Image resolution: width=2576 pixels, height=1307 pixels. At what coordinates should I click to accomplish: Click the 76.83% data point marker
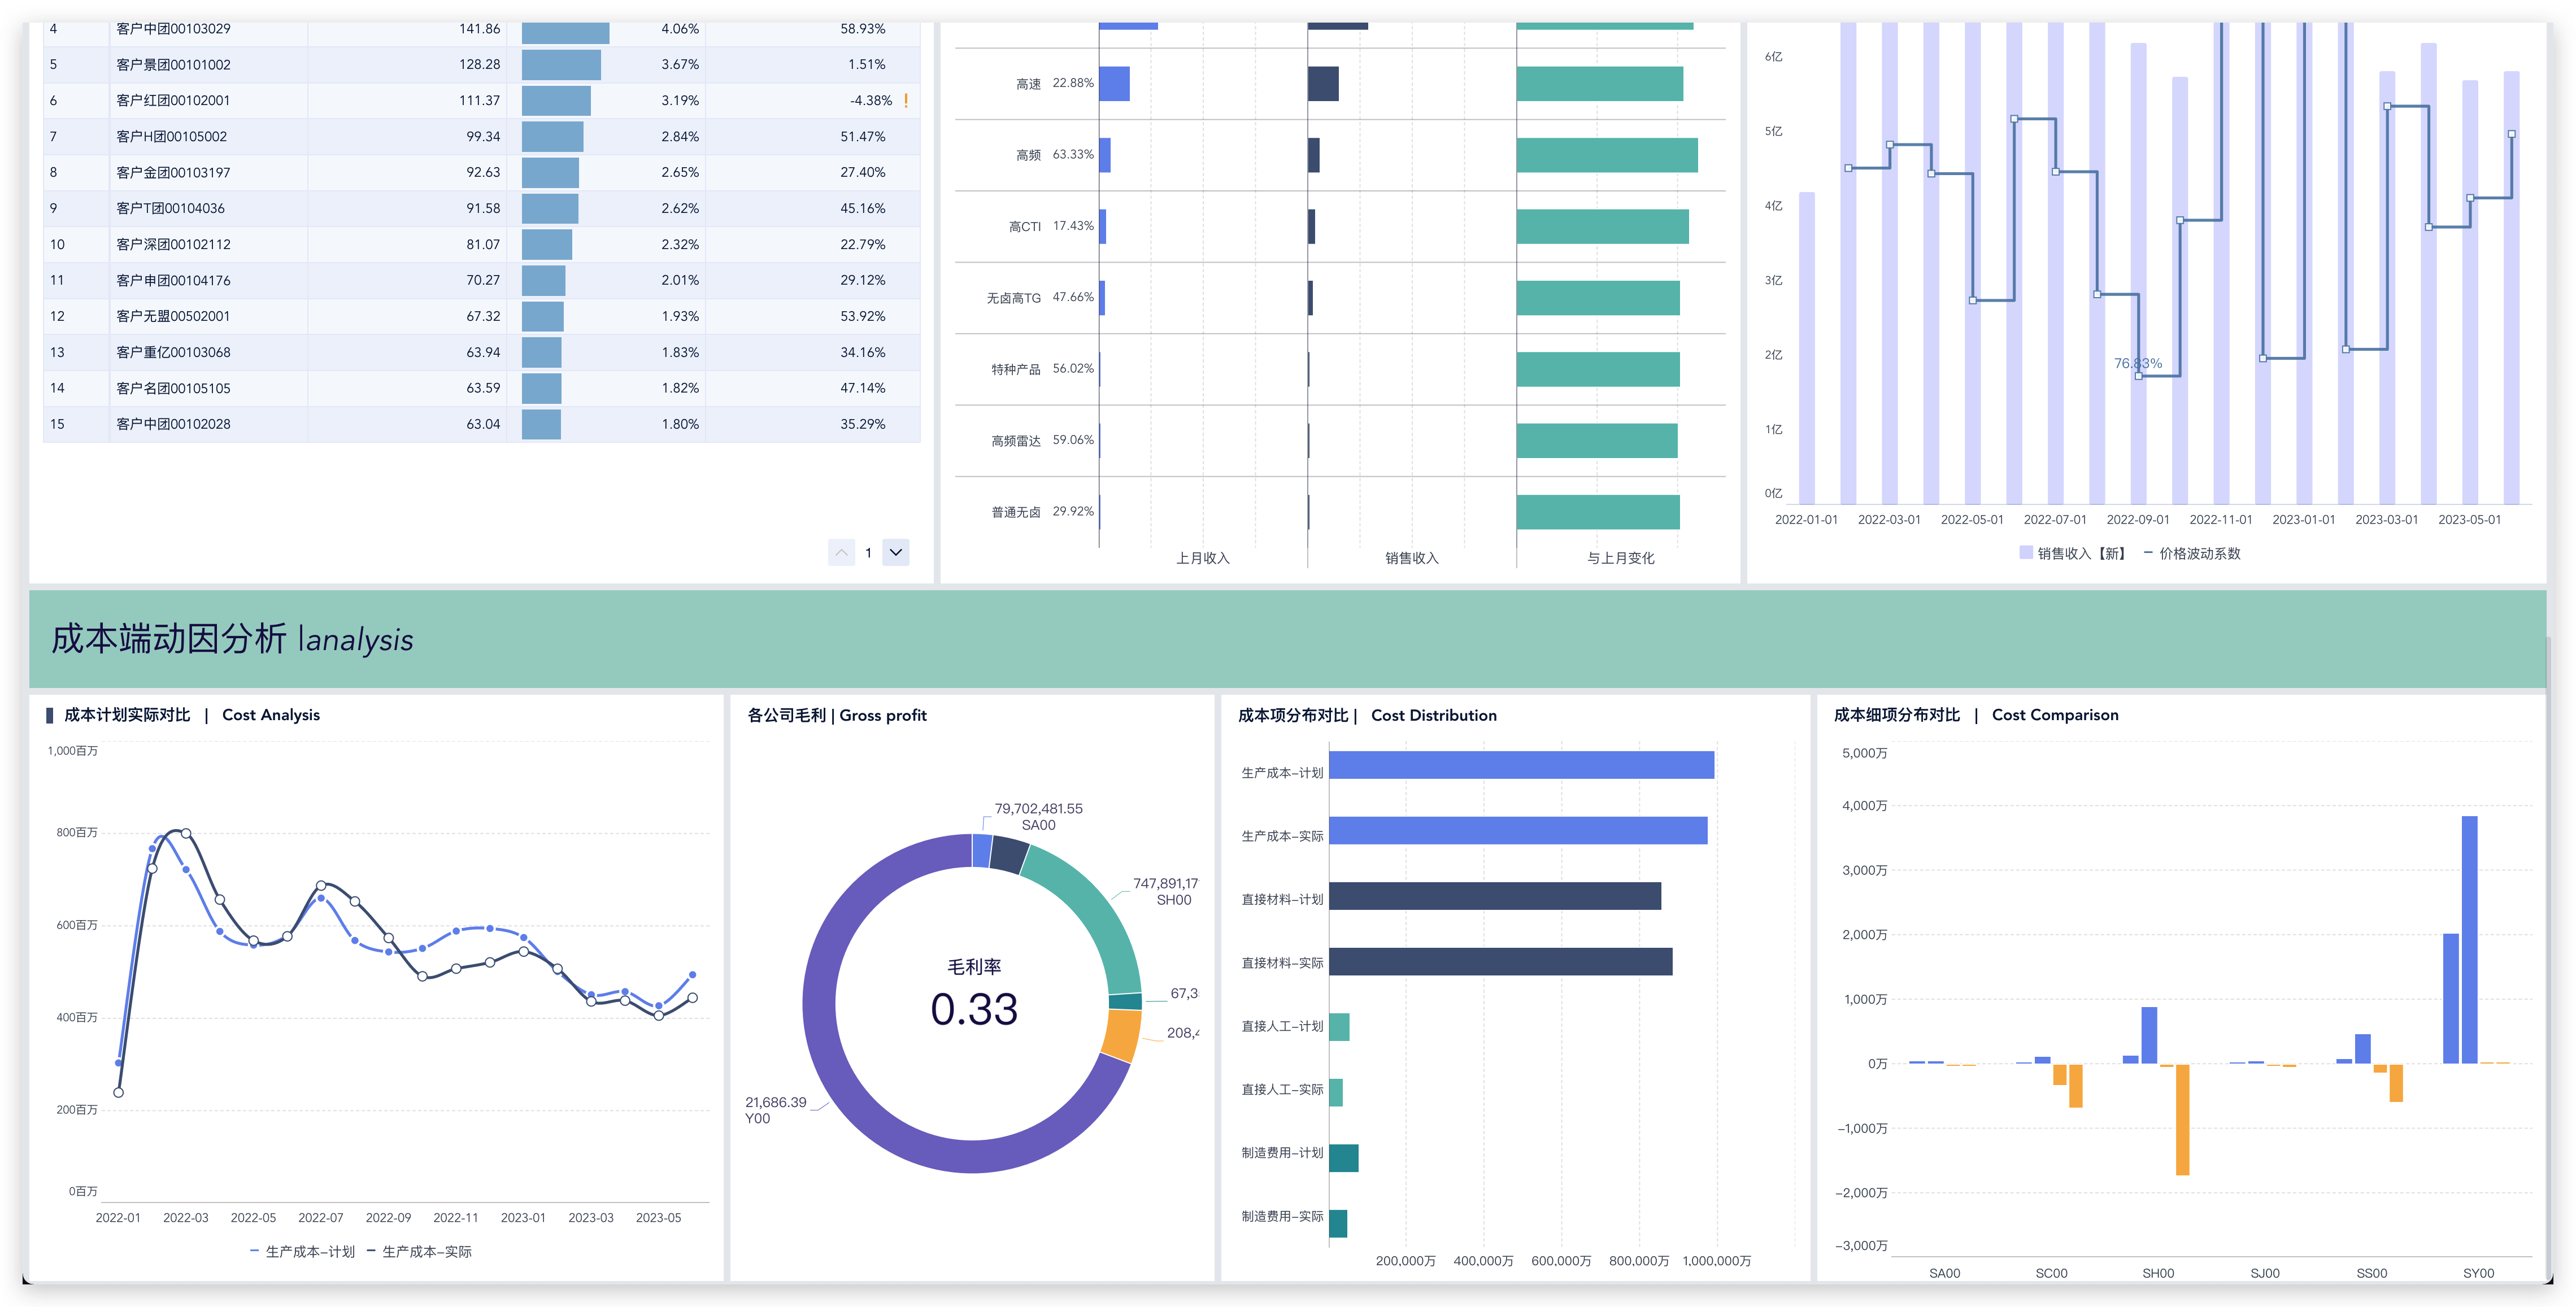coord(2138,376)
